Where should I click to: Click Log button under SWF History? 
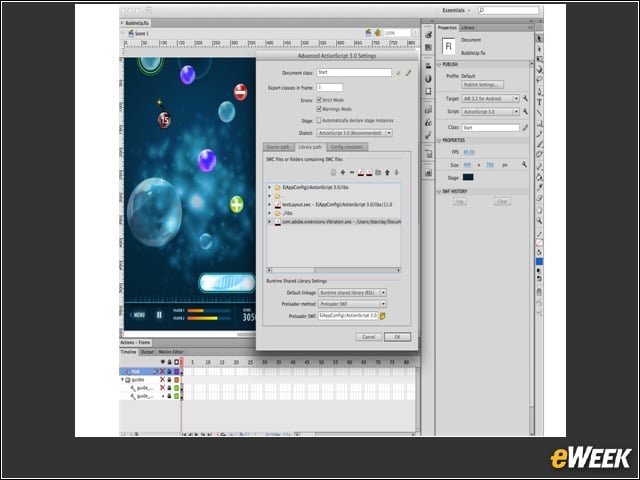click(x=460, y=201)
